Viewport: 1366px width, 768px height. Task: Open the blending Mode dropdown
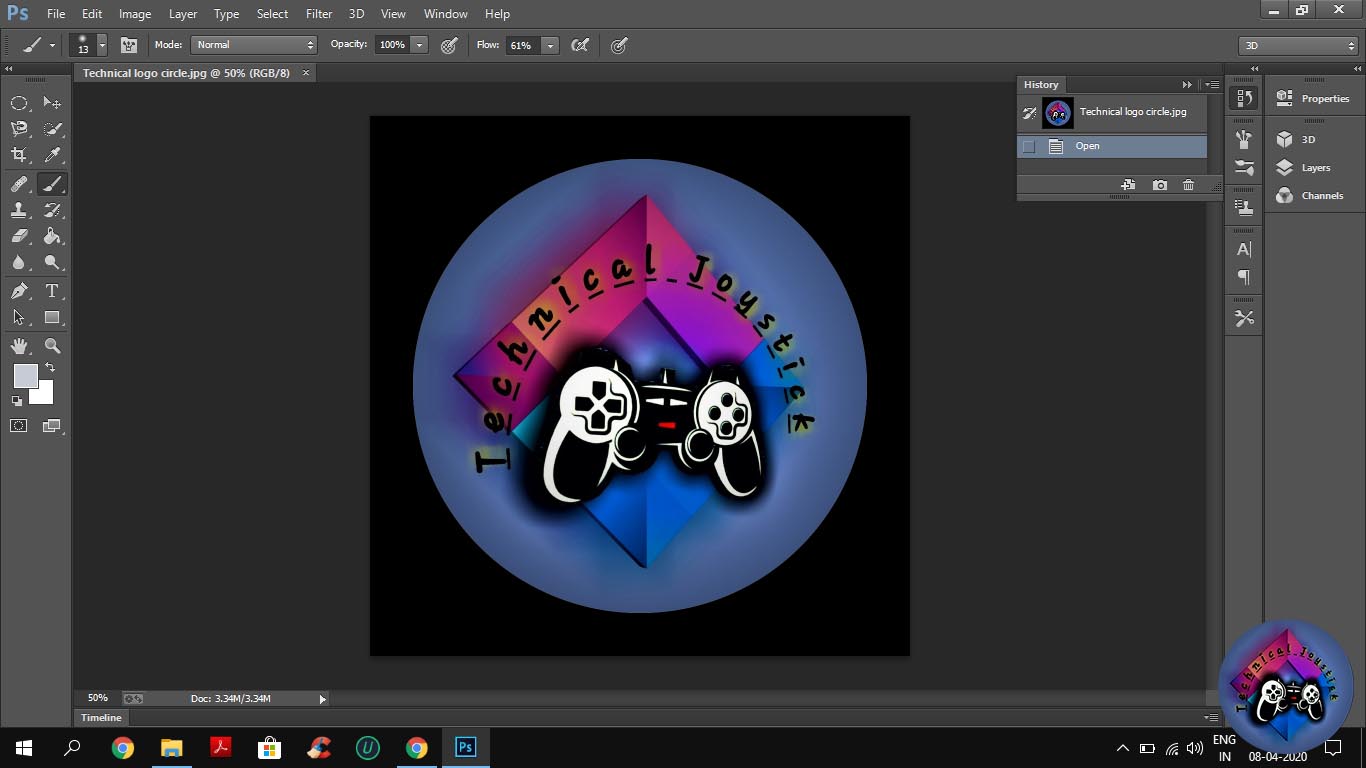(x=254, y=45)
